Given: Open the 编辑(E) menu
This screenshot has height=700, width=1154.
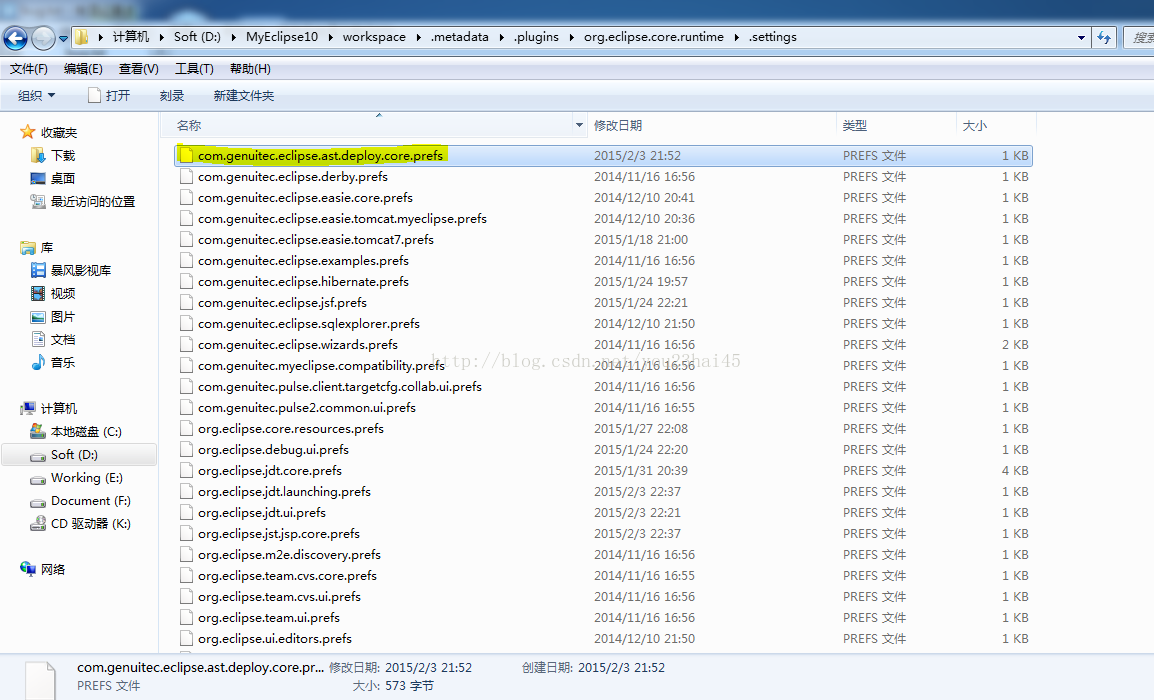Looking at the screenshot, I should pos(83,68).
